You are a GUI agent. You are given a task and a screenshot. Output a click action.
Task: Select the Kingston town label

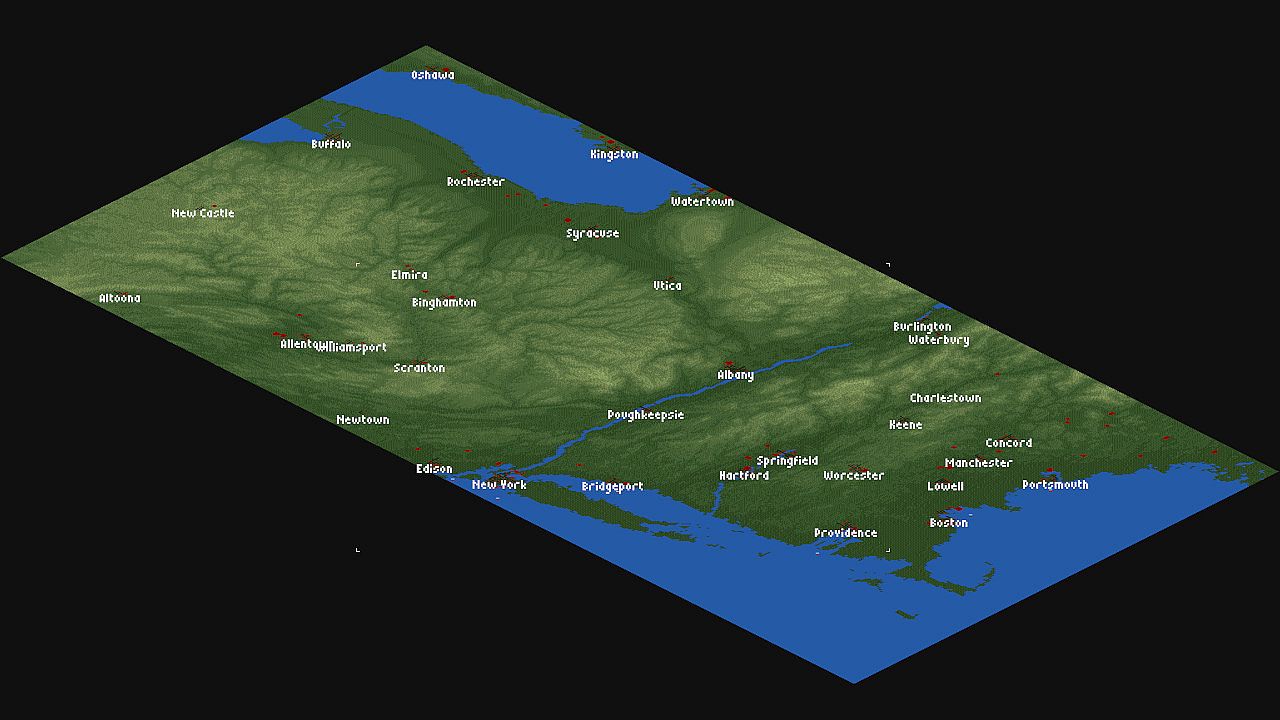(614, 154)
